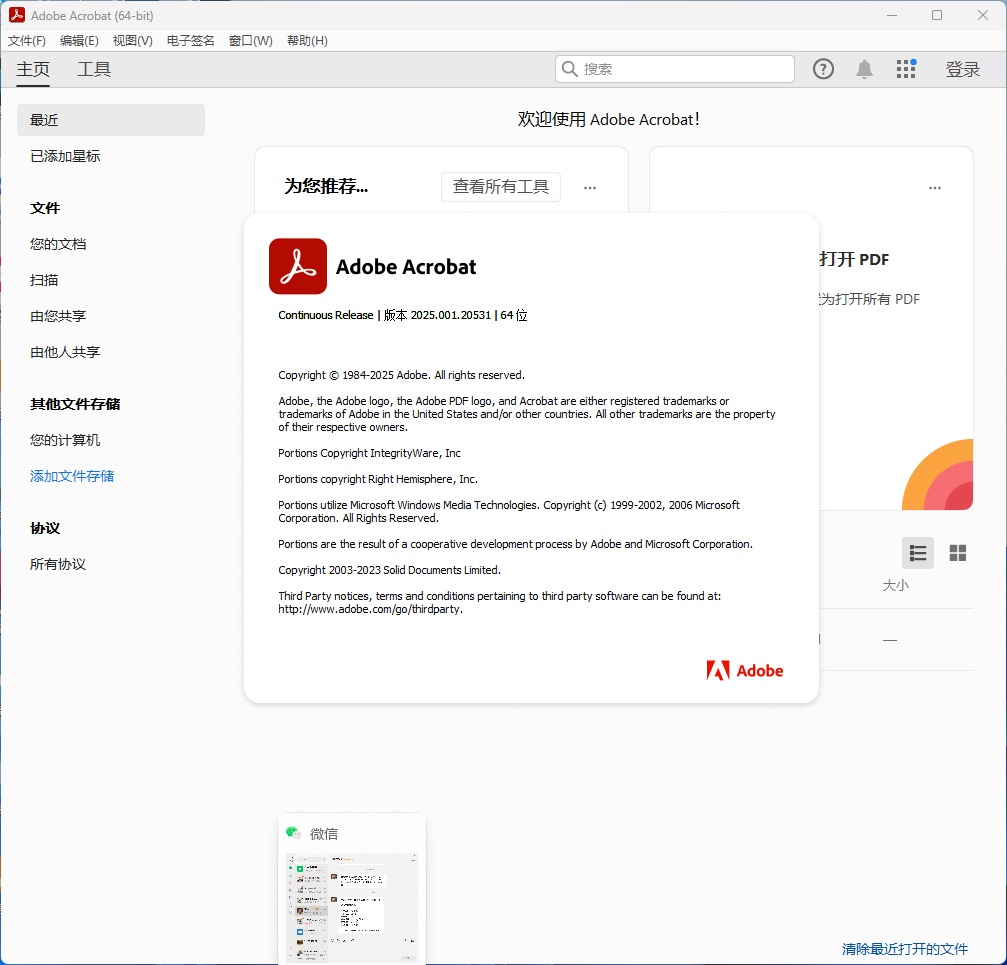Image resolution: width=1007 pixels, height=965 pixels.
Task: Click the 为您推荐... heading
Action: [x=326, y=186]
